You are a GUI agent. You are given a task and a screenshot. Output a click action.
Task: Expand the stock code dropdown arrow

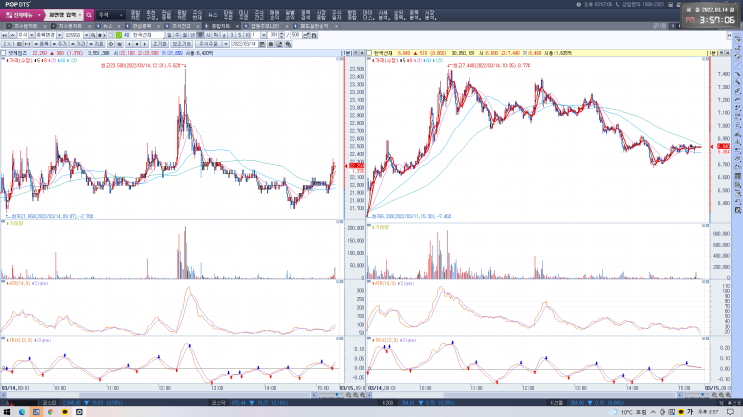[x=86, y=35]
